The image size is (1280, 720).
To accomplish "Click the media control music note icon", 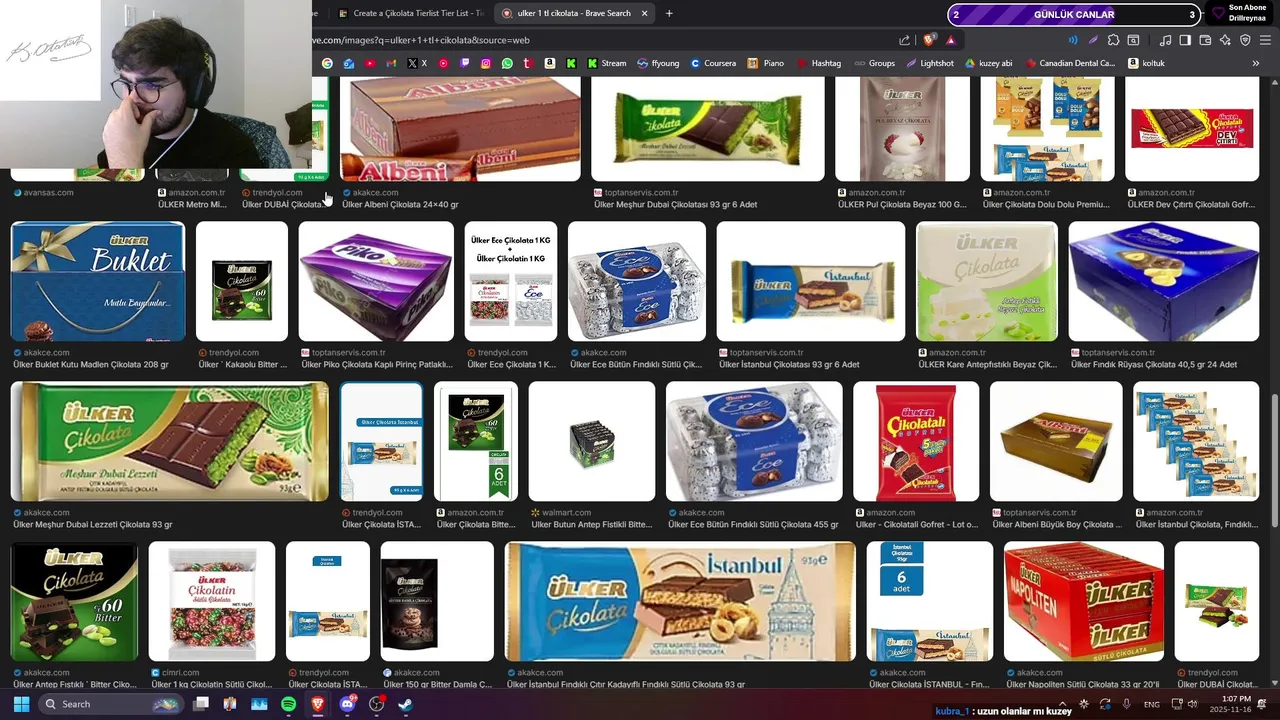I will point(1165,40).
